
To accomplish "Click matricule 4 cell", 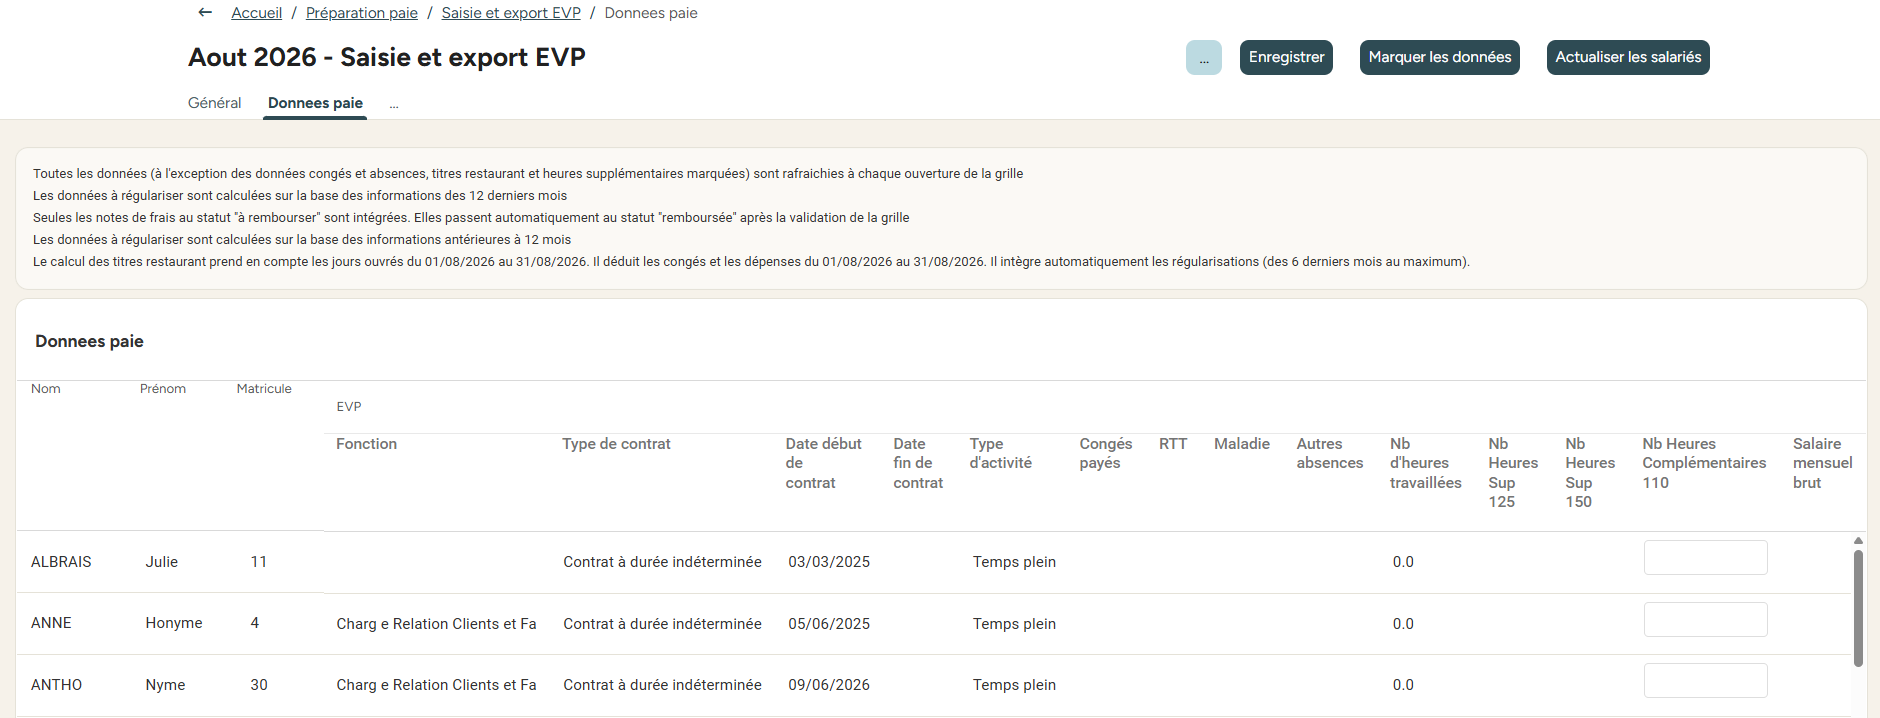I will click(x=255, y=623).
